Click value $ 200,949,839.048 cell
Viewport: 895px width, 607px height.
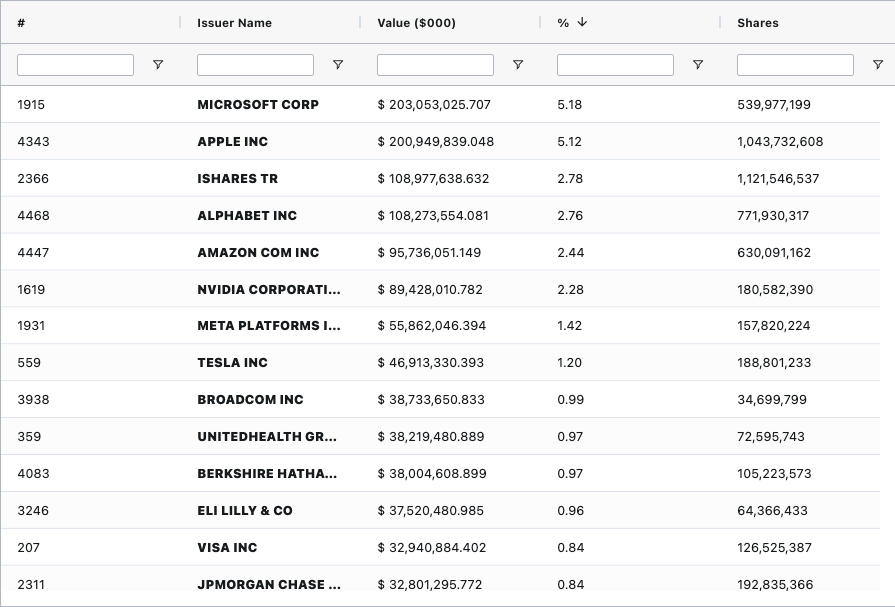coord(436,142)
